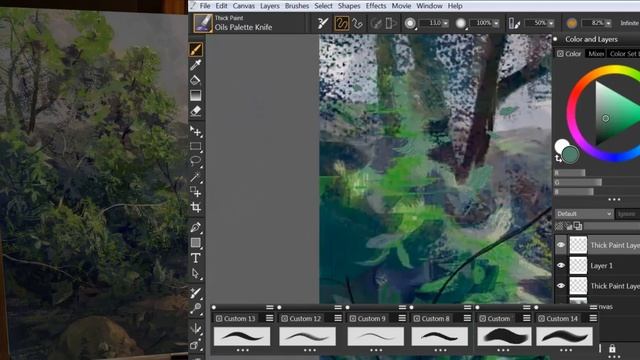Select the Custom 8 brush variant
The height and width of the screenshot is (360, 640).
(x=440, y=336)
